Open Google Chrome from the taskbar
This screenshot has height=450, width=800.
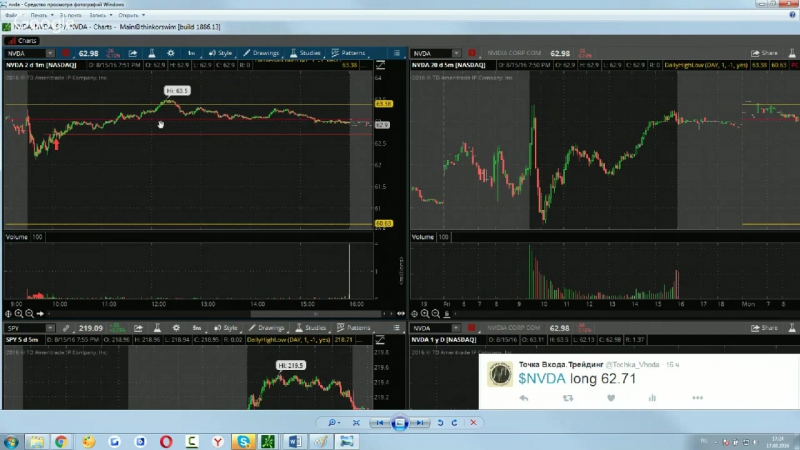pos(61,441)
